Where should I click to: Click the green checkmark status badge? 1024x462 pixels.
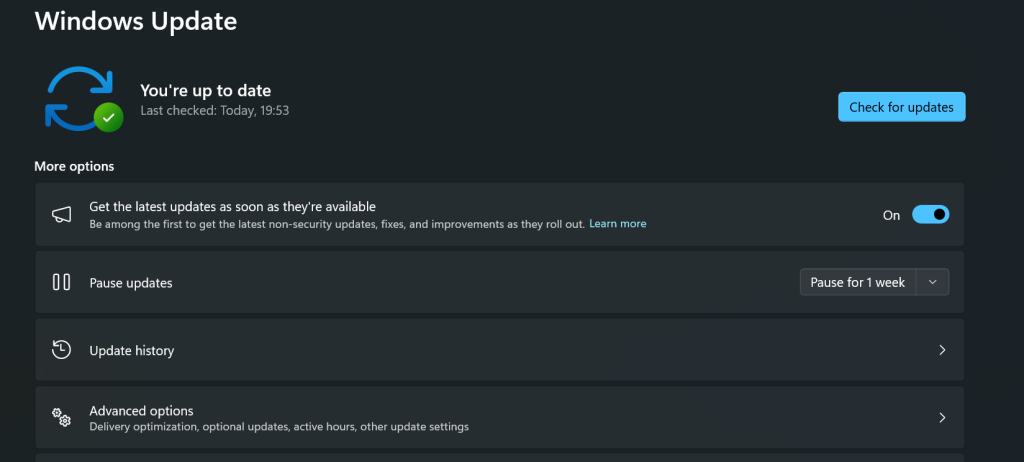[108, 118]
